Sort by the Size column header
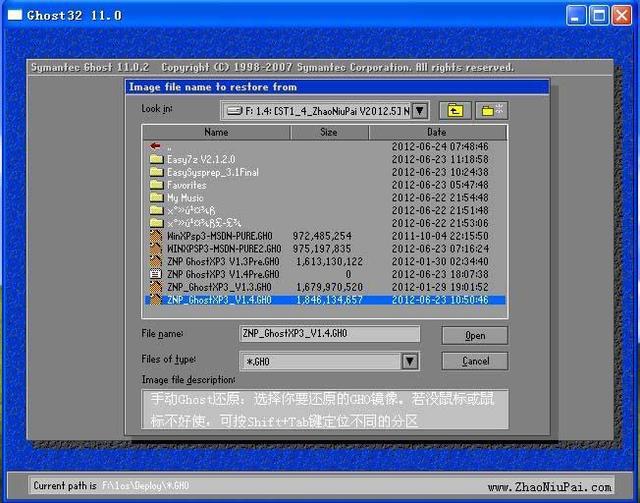Screen dimensions: 640x503 pyautogui.click(x=329, y=132)
